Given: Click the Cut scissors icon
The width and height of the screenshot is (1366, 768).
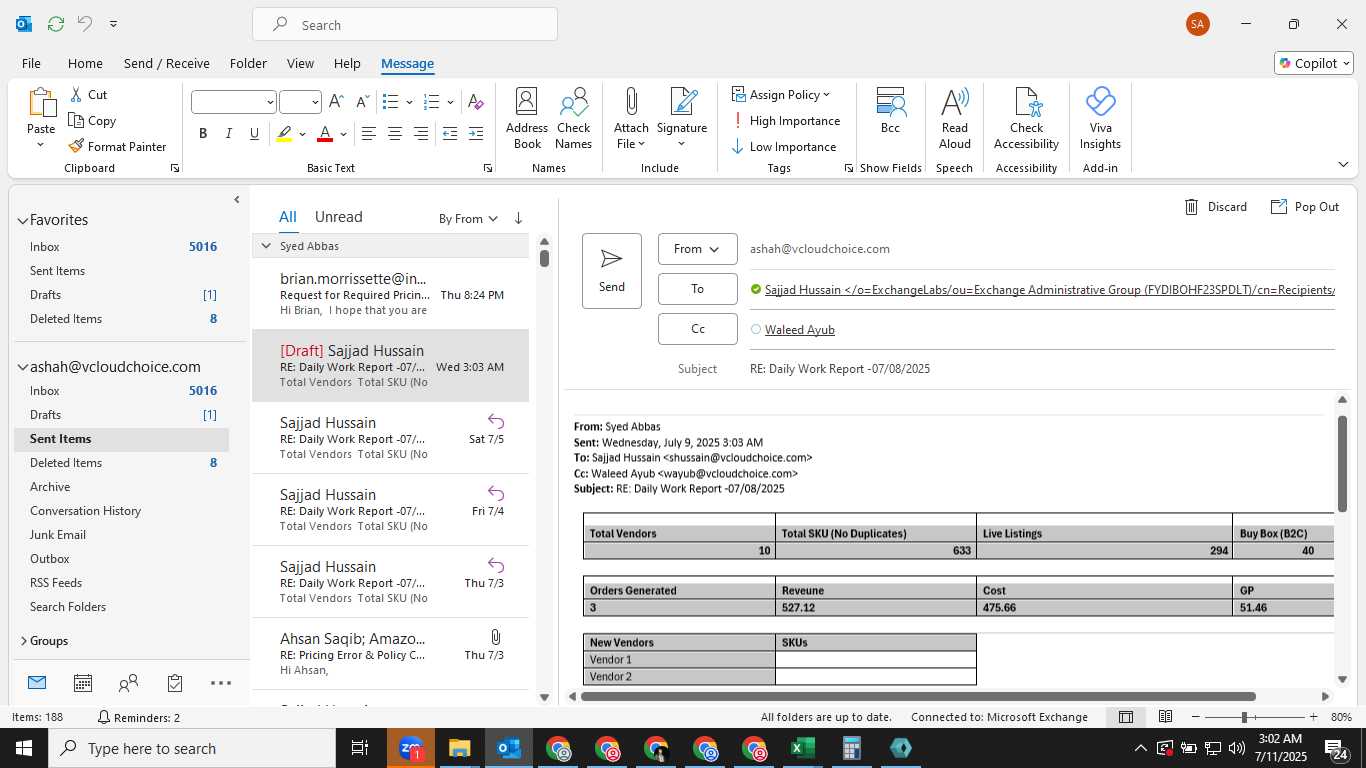Looking at the screenshot, I should pos(77,94).
